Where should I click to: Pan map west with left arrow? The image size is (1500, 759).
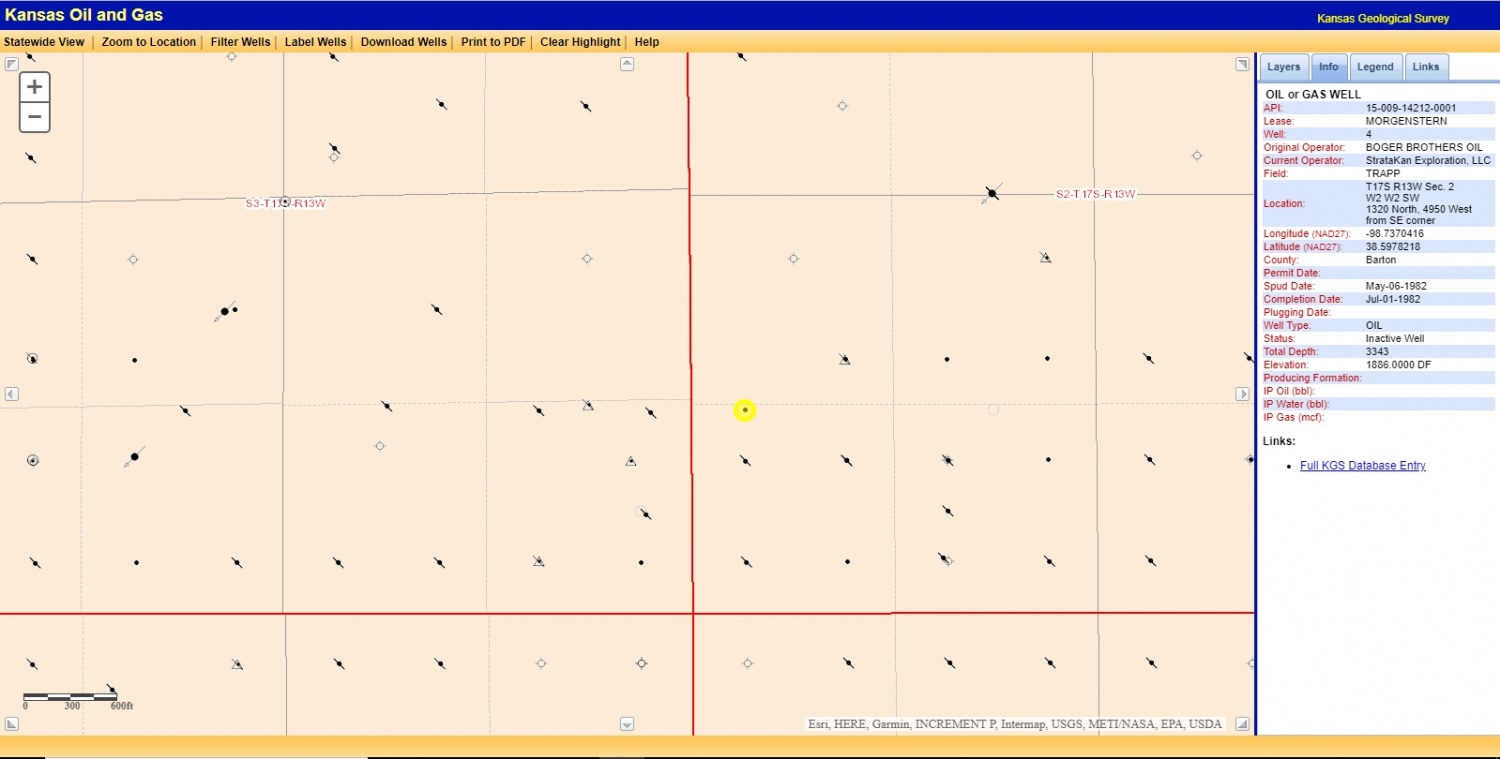pos(12,394)
